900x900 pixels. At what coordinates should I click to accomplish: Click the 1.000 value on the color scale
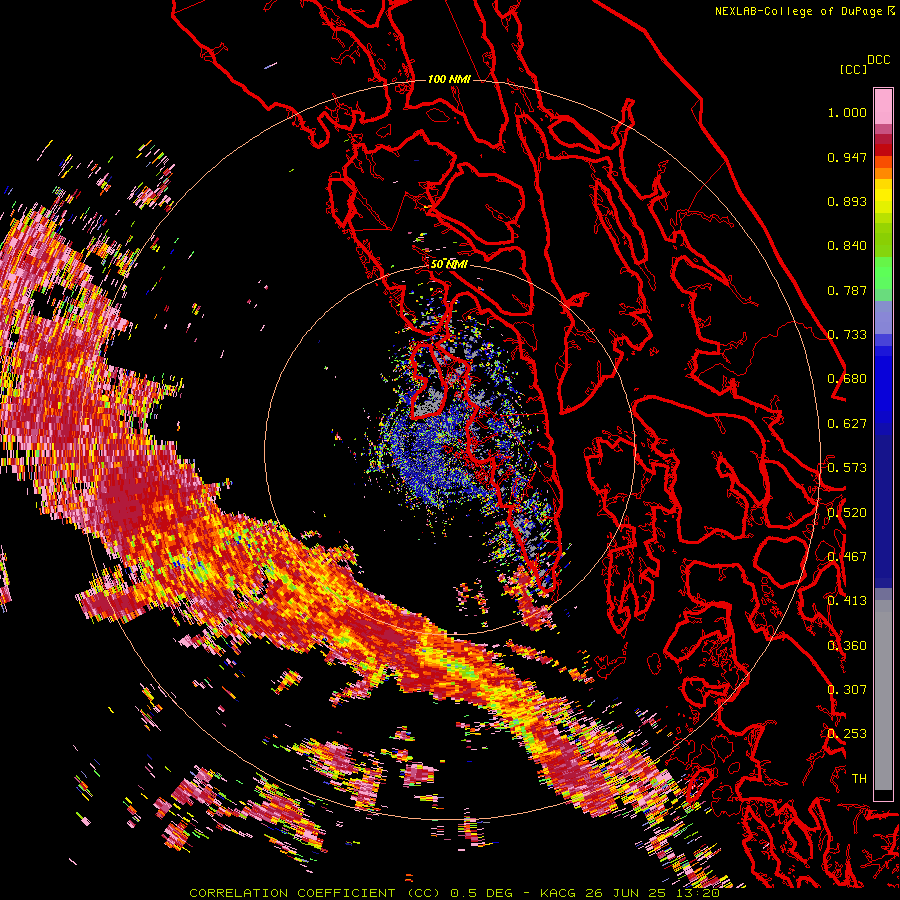[x=847, y=112]
